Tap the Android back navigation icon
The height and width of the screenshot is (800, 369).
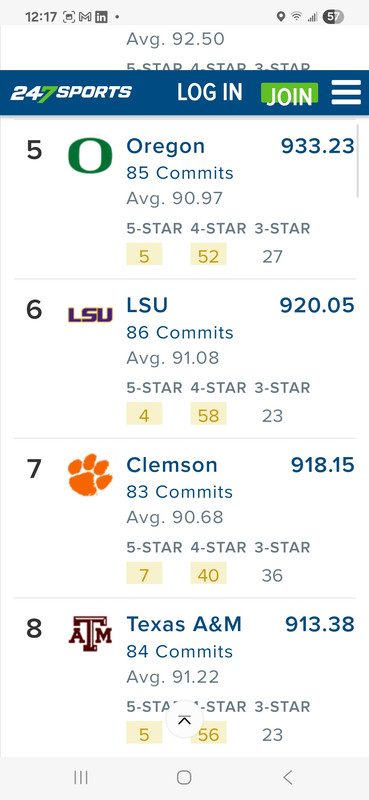point(288,778)
